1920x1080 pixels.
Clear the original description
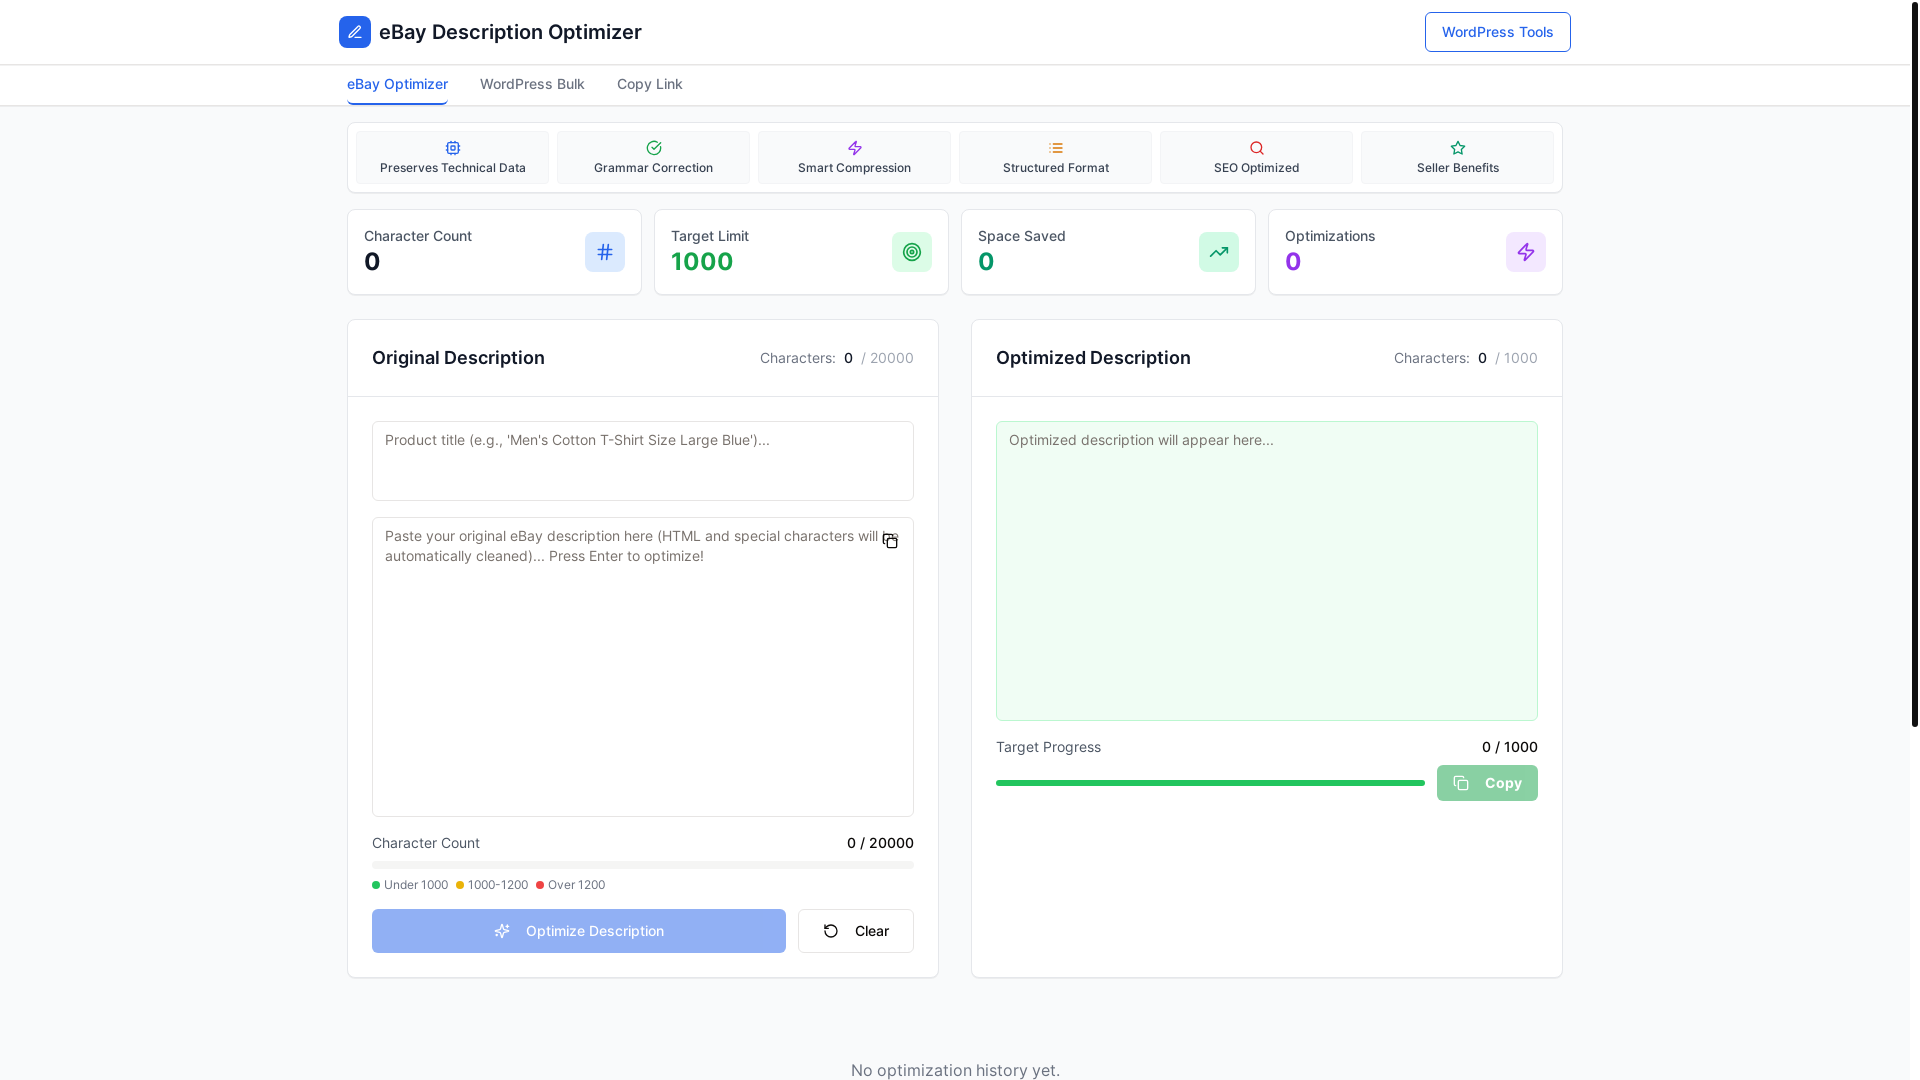coord(856,931)
